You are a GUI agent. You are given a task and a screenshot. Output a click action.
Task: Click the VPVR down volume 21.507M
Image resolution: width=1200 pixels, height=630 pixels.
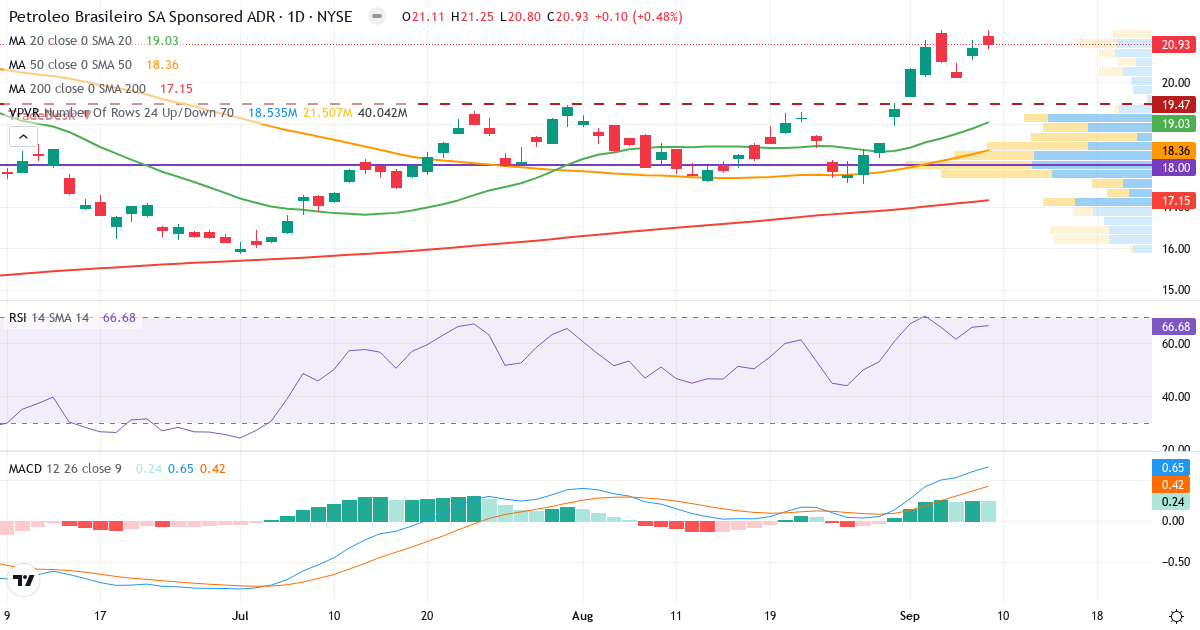tap(327, 113)
